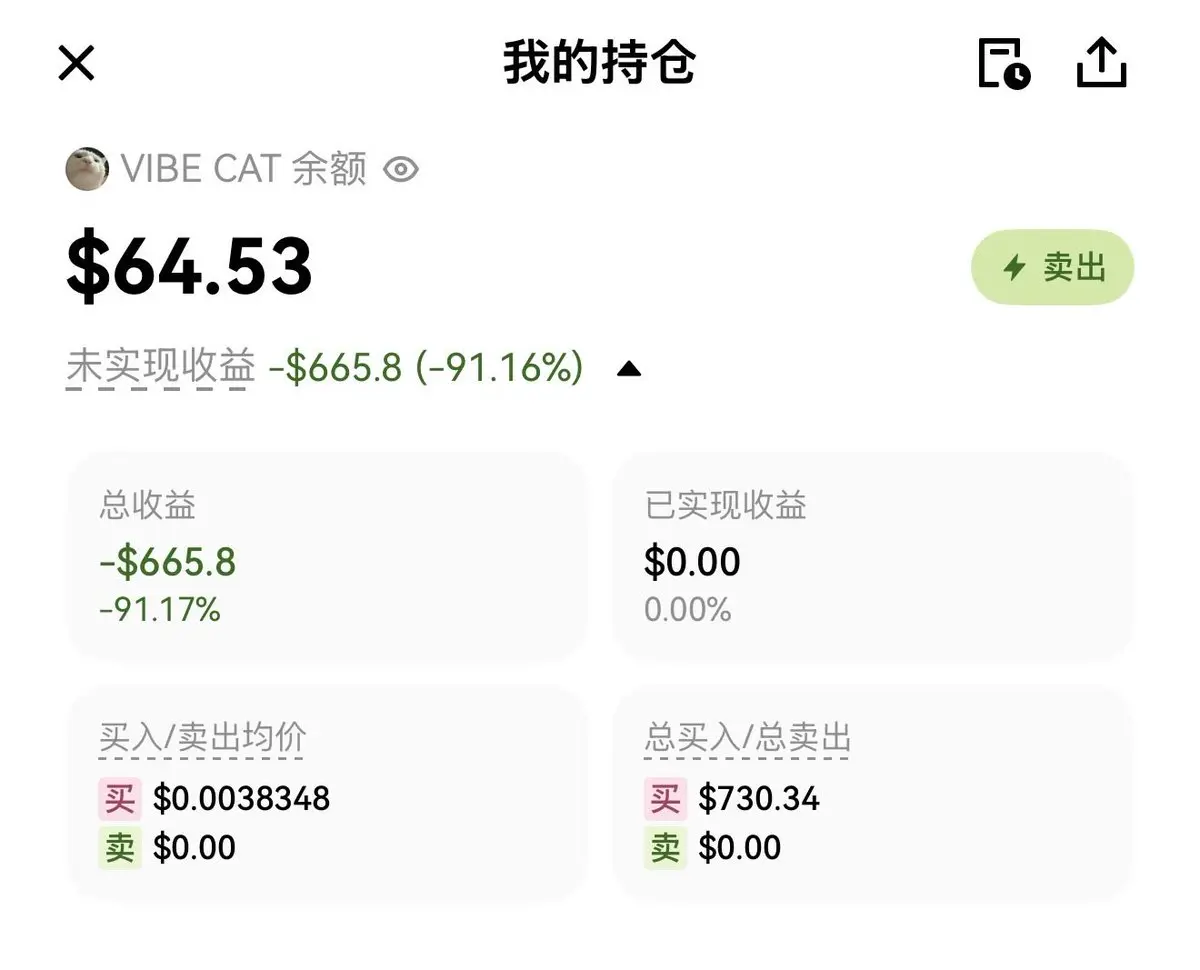Tap the pink 买 badge beside $0.0038348
This screenshot has height=970, width=1200.
pyautogui.click(x=120, y=799)
